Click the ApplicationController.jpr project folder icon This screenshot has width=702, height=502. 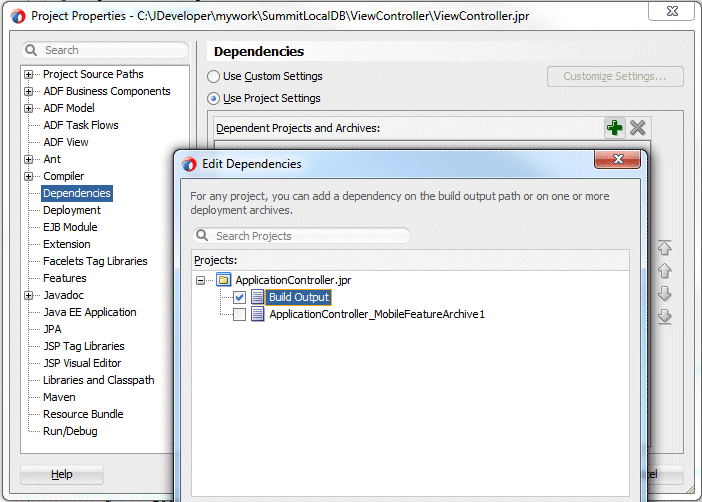point(223,280)
